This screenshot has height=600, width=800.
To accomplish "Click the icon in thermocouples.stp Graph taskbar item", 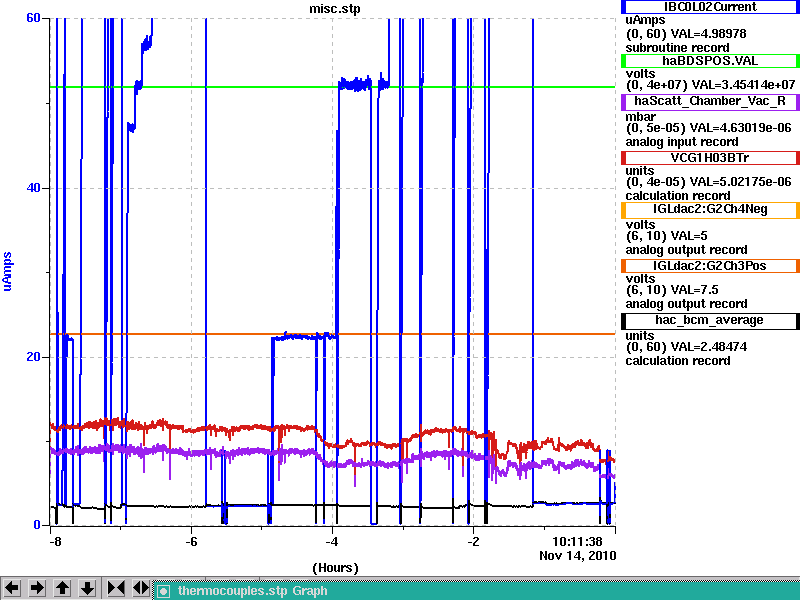I will (x=163, y=591).
